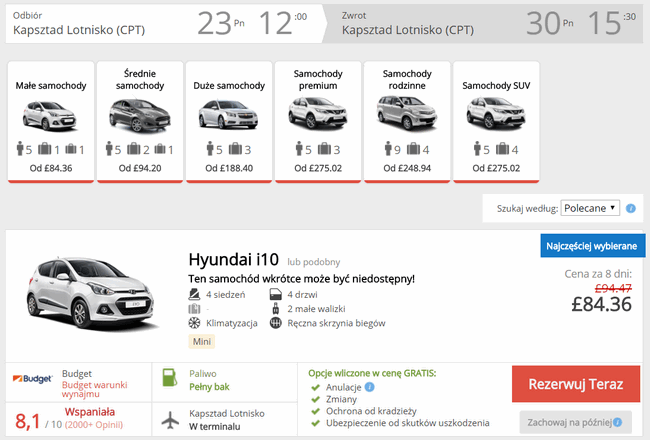Open Budget warunki wynajmu link
650x440 pixels.
point(95,389)
